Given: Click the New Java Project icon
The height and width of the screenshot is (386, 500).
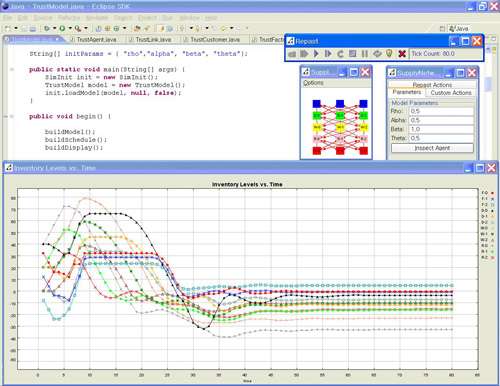Looking at the screenshot, I should point(99,28).
